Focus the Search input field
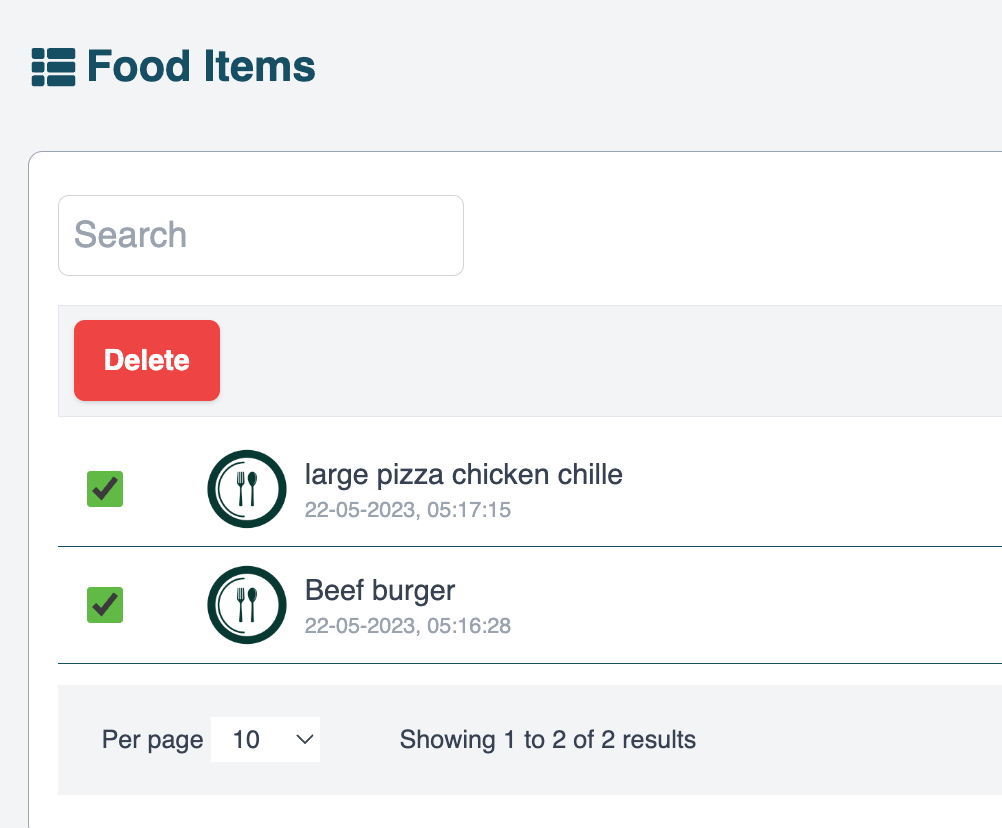 click(261, 235)
